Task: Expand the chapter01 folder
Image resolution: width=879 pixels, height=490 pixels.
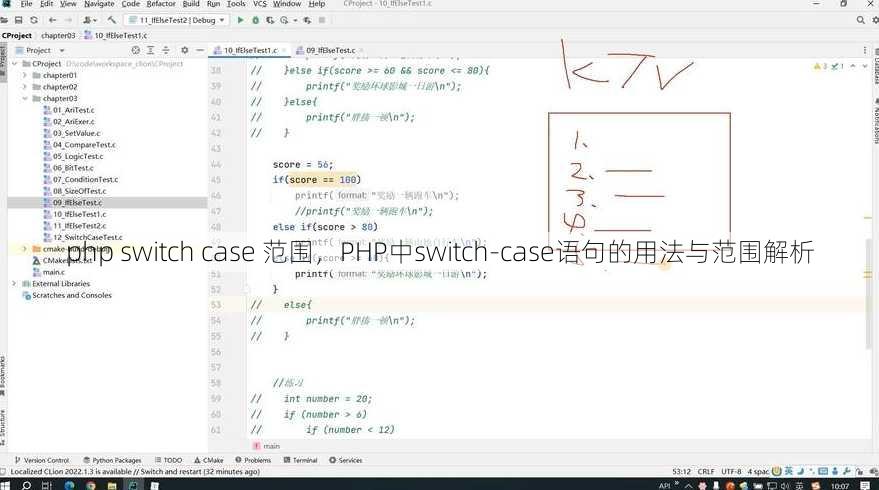Action: click(24, 75)
